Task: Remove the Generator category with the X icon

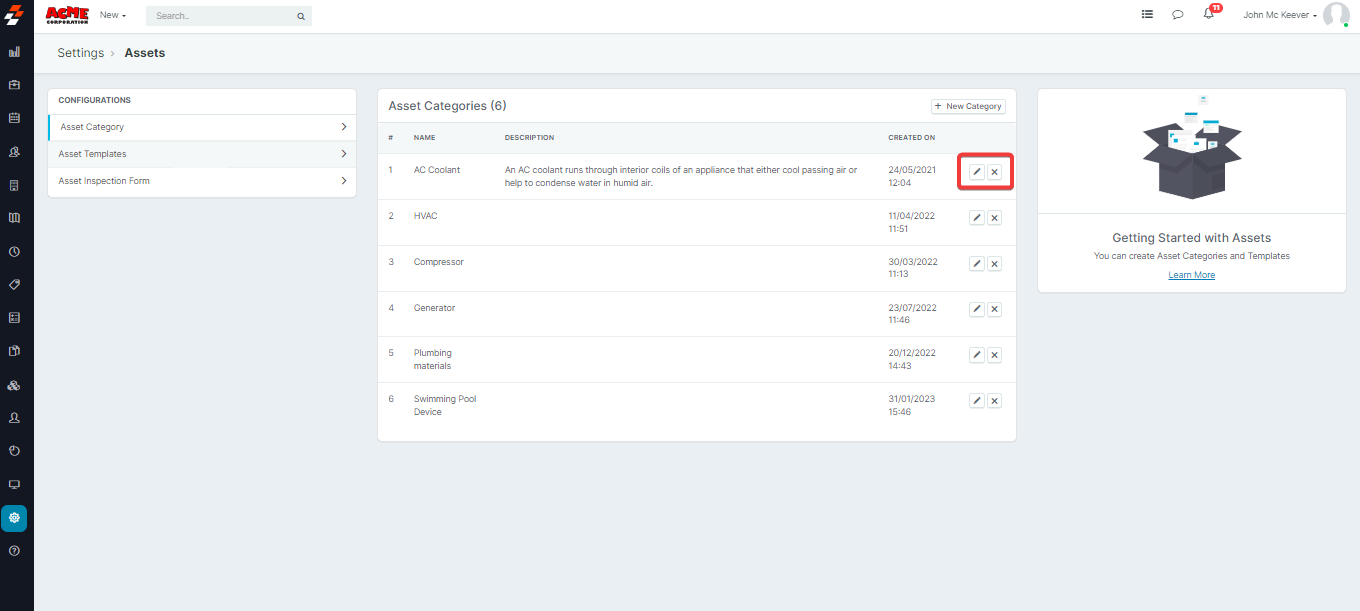Action: [x=994, y=310]
